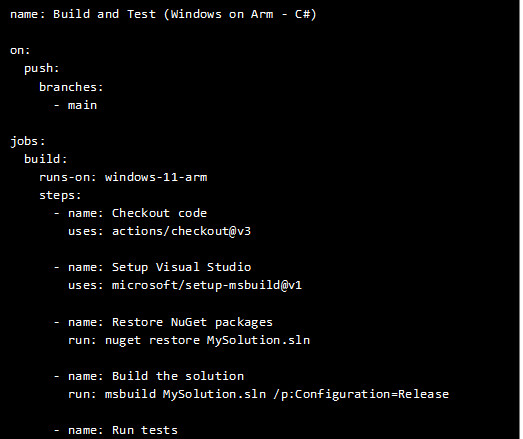
Task: Click the 'jobs:' section key
Action: click(28, 141)
